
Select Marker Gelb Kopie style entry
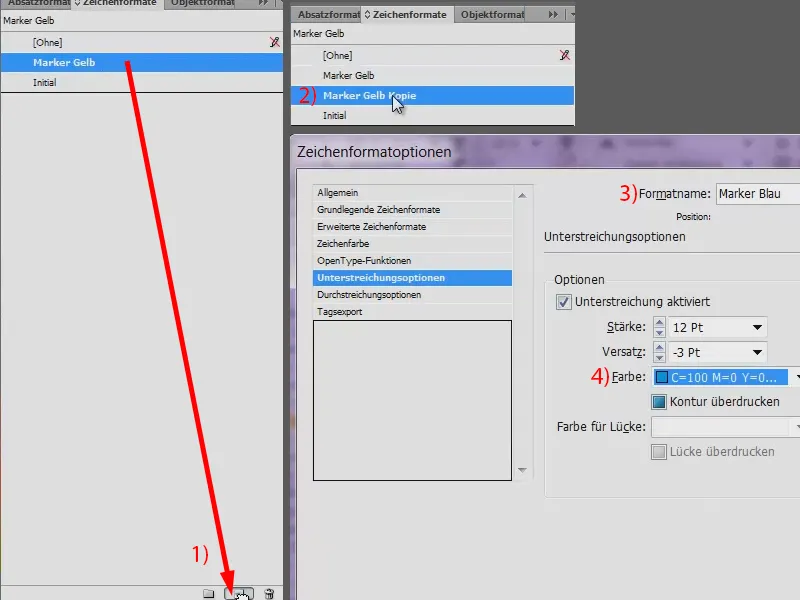click(x=432, y=95)
